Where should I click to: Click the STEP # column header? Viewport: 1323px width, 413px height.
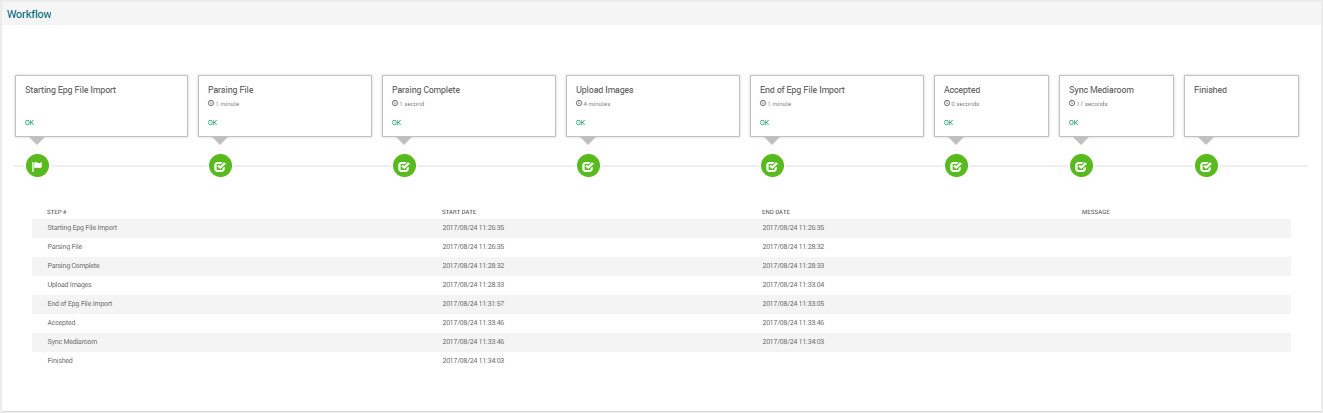(x=57, y=212)
